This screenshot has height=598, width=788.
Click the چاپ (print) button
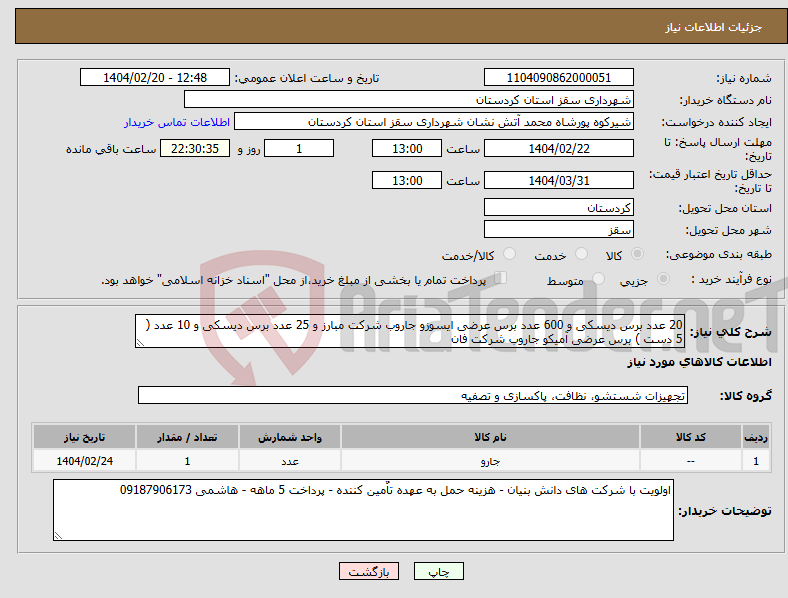[438, 571]
